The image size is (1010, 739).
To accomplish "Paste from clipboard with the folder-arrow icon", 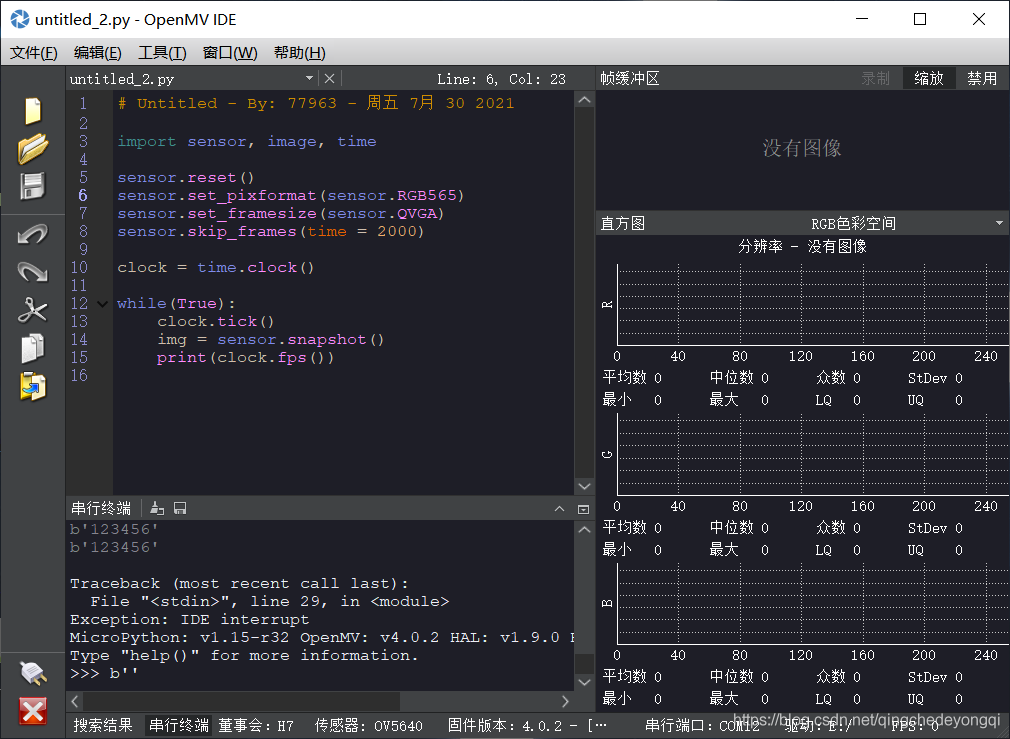I will (x=32, y=387).
